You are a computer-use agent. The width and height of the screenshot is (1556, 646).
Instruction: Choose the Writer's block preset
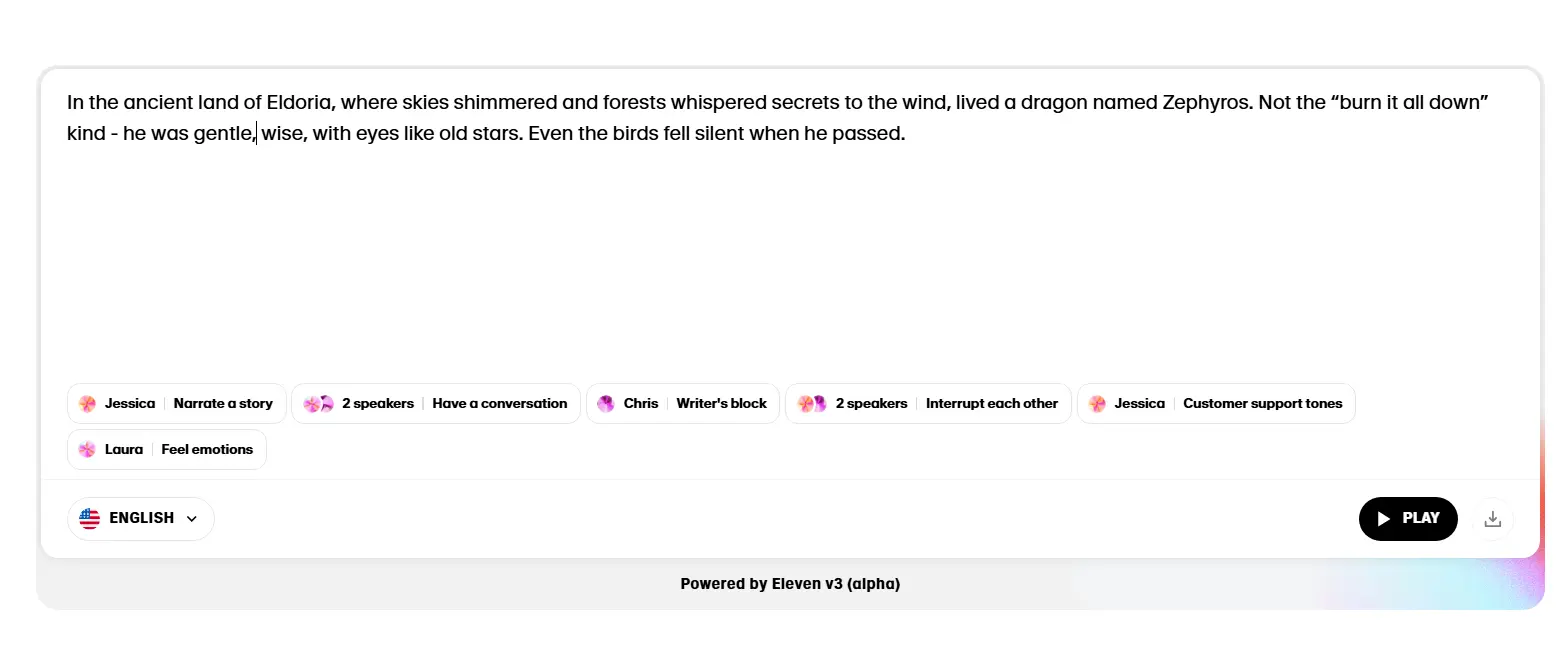pos(721,403)
